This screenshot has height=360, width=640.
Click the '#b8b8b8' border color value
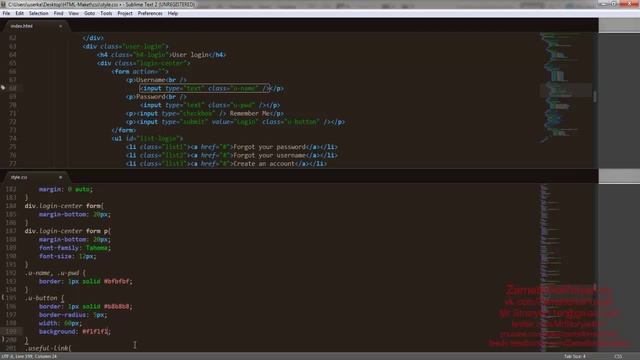click(117, 306)
